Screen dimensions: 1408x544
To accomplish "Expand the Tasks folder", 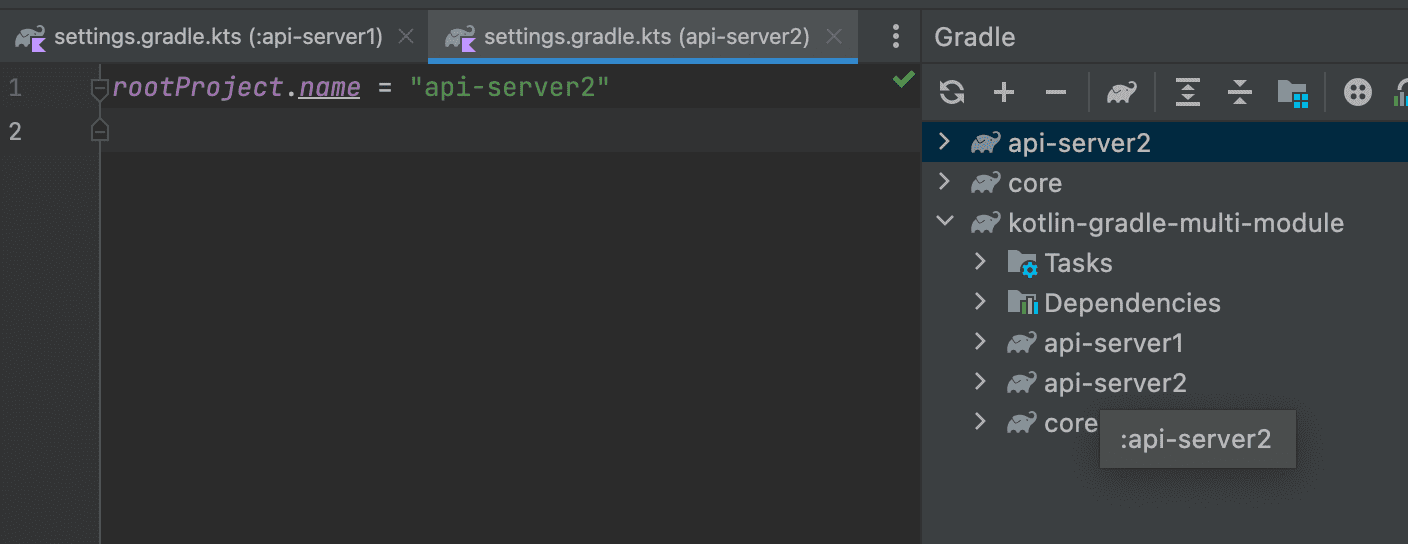I will [x=980, y=262].
